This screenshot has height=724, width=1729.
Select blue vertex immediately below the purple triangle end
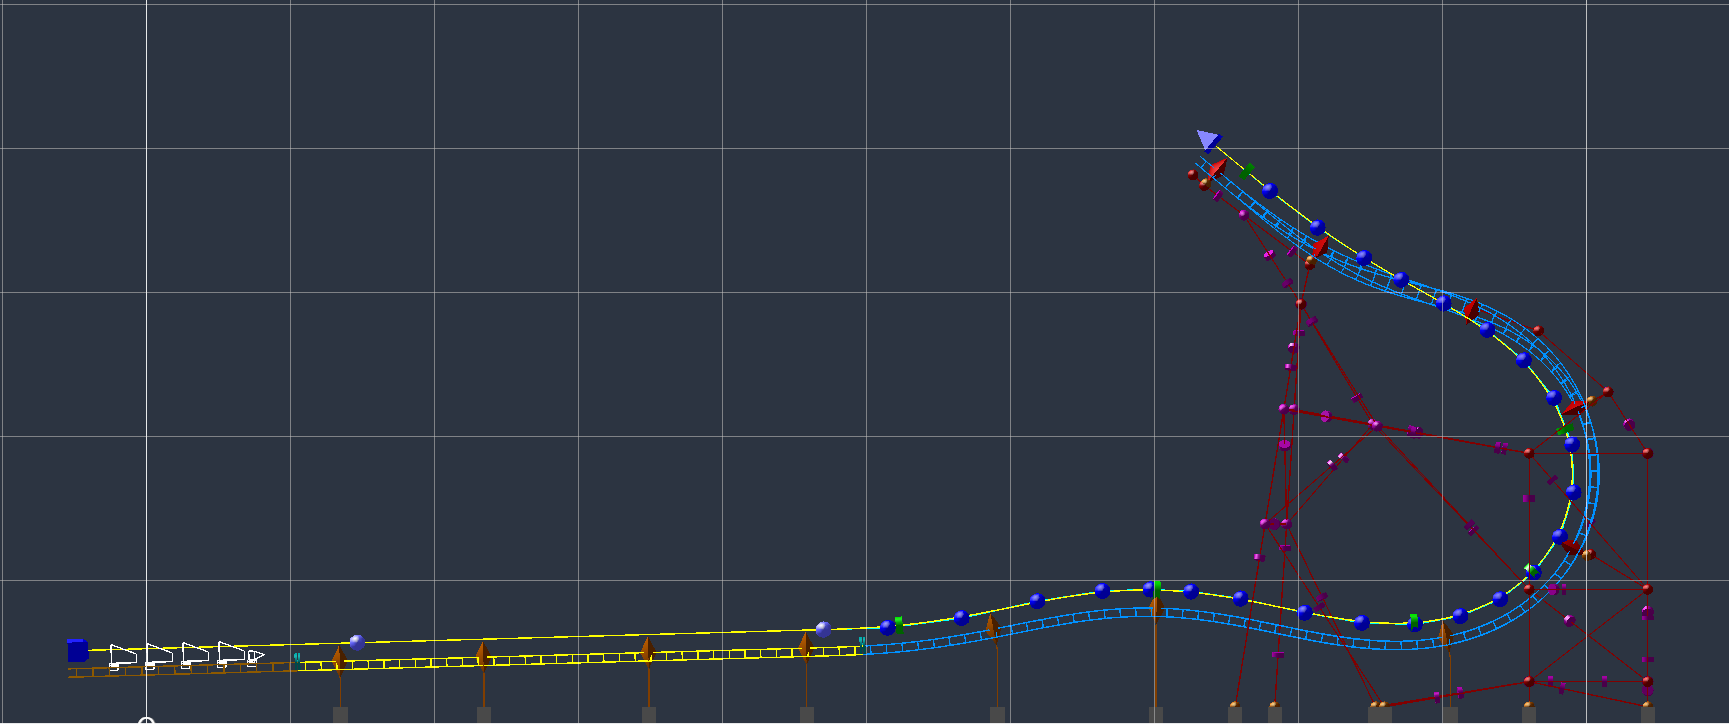(1269, 190)
